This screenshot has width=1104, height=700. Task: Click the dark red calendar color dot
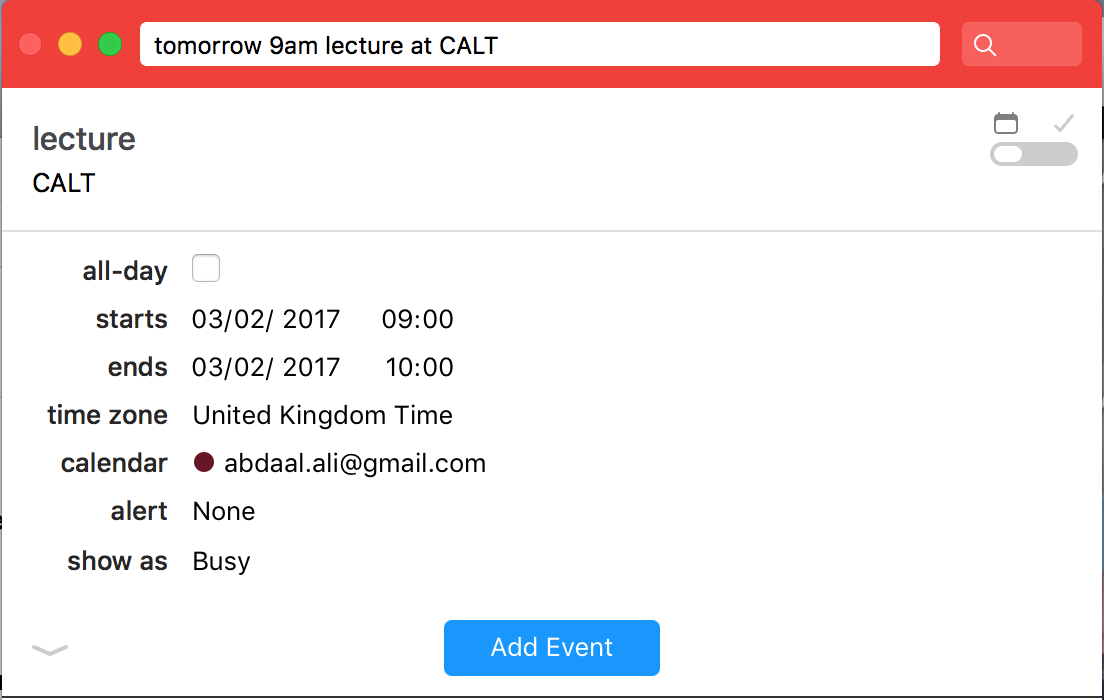[x=203, y=463]
